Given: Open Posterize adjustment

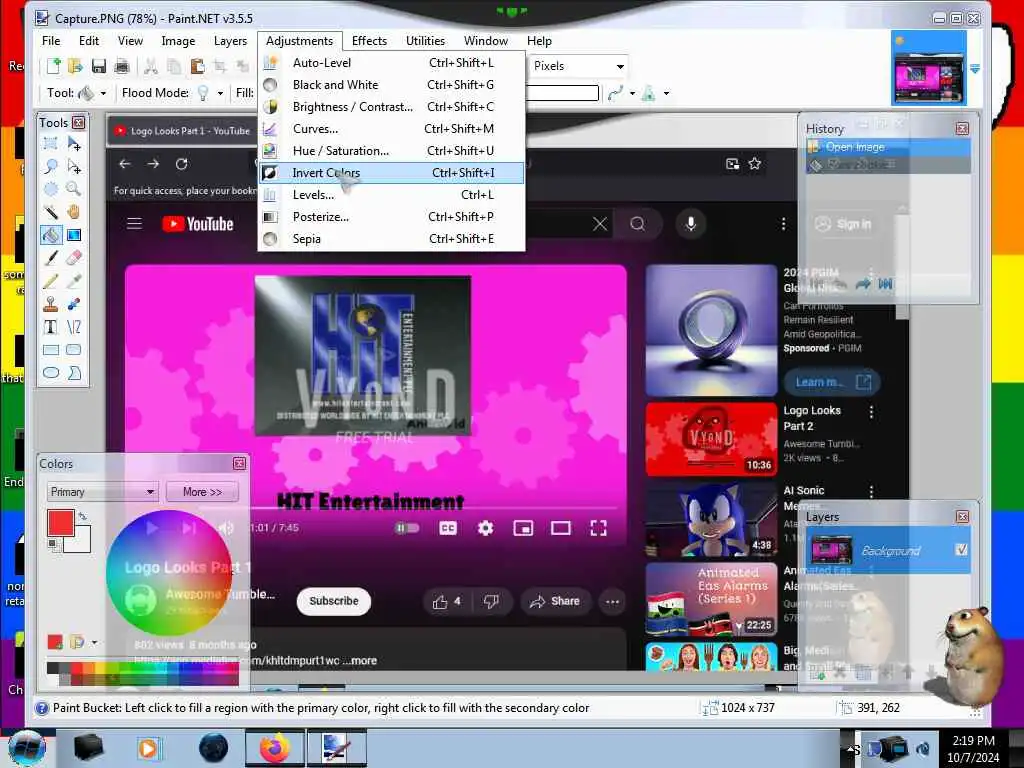Looking at the screenshot, I should tap(392, 217).
